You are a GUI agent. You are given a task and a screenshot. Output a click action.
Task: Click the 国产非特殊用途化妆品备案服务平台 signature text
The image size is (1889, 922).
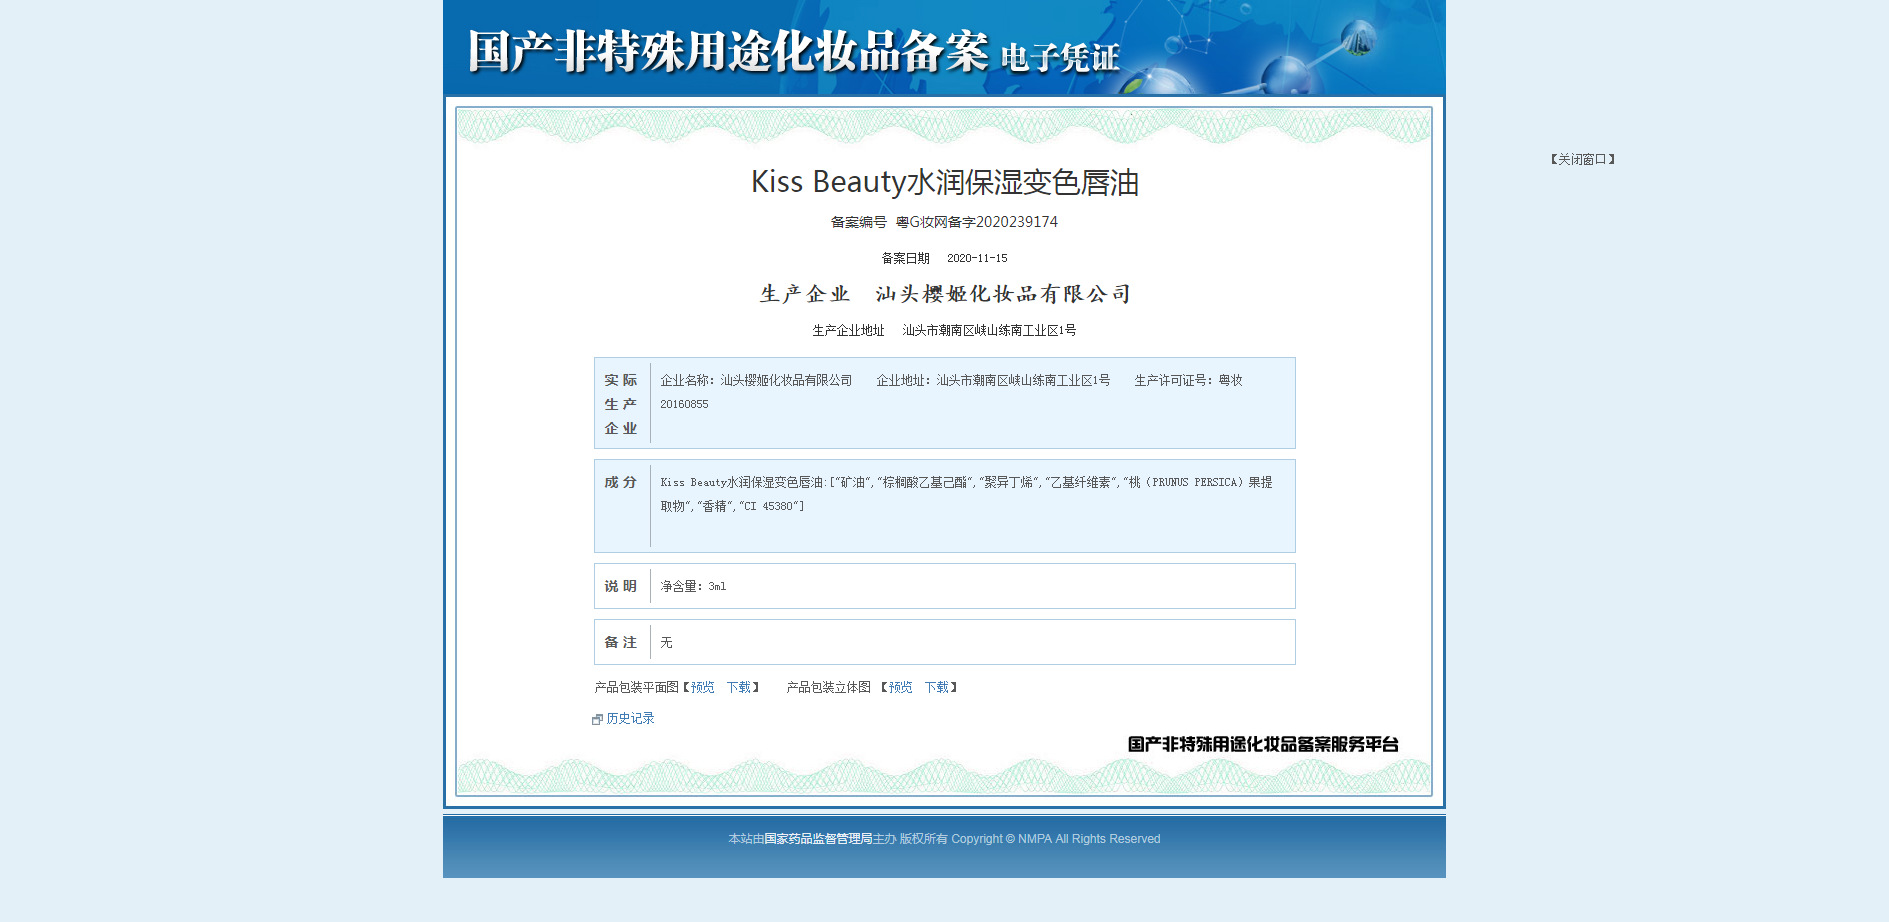(1263, 744)
